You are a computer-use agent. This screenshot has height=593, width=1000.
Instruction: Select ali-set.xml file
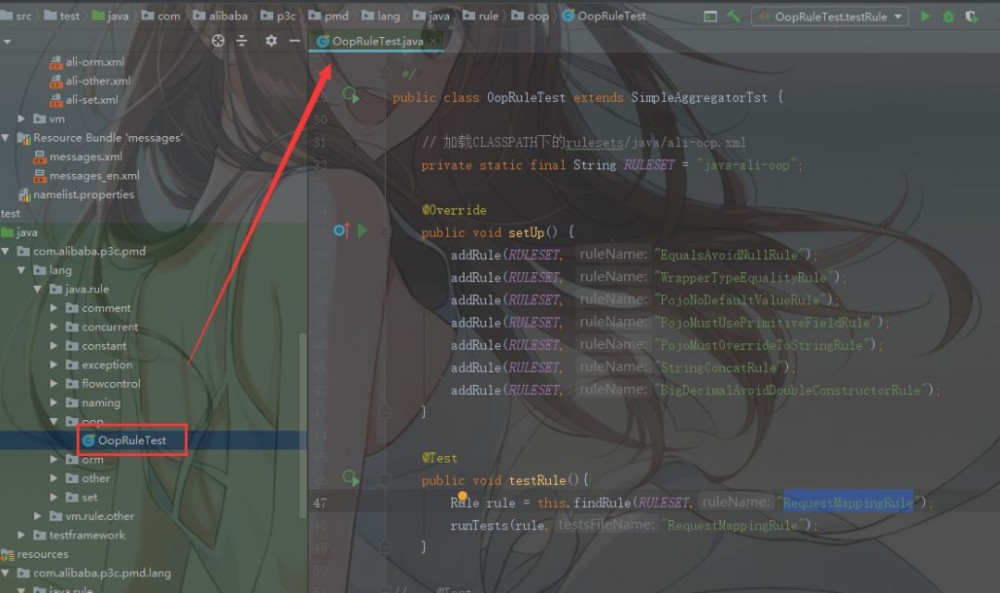84,100
